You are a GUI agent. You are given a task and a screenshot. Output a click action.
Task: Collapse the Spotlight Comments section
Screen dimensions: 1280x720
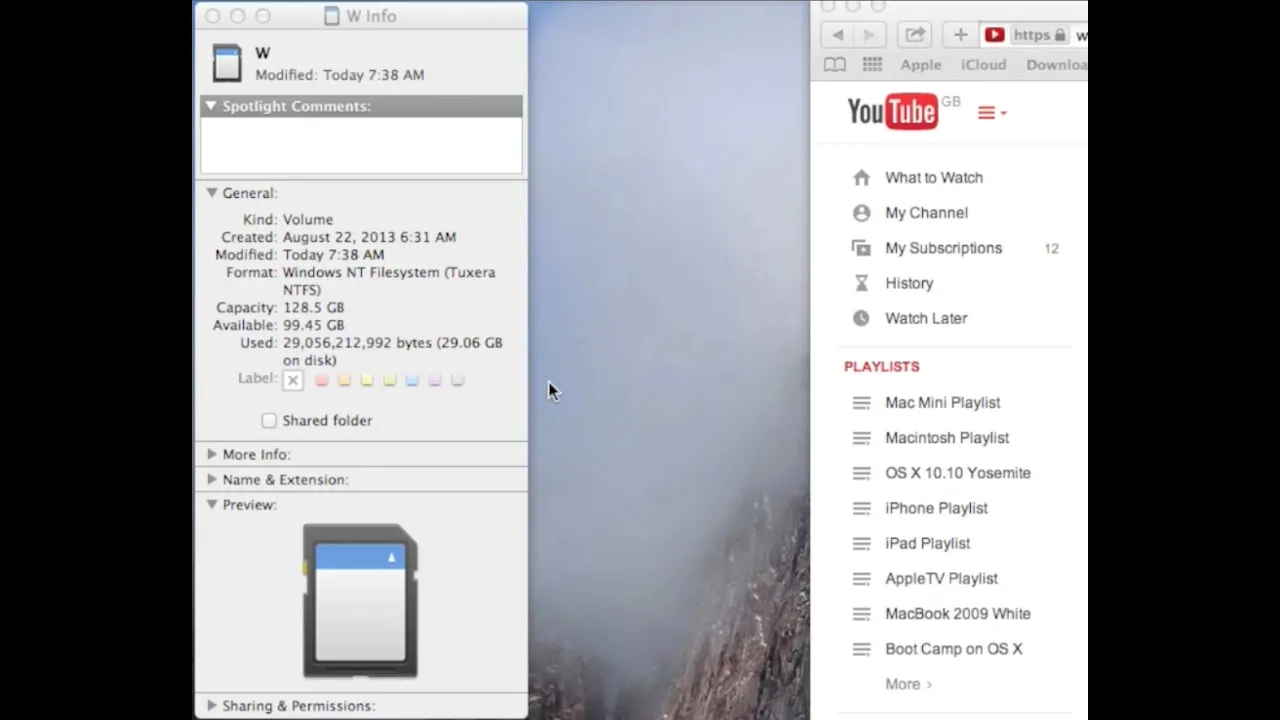point(211,106)
